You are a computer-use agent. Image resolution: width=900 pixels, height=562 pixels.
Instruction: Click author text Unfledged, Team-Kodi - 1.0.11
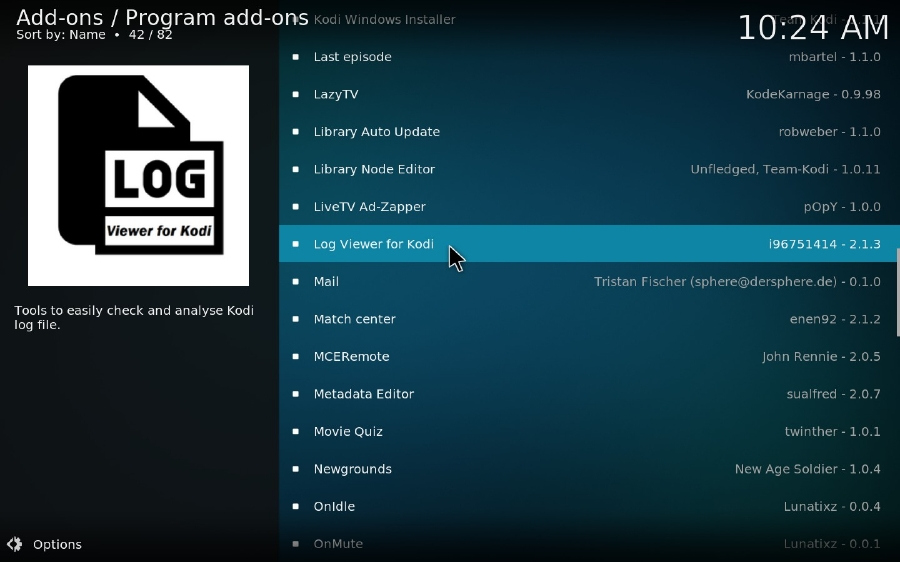[785, 169]
